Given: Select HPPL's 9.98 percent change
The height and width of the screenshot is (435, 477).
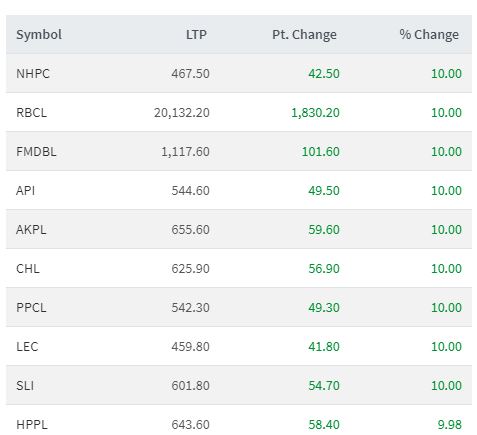Looking at the screenshot, I should coord(450,425).
